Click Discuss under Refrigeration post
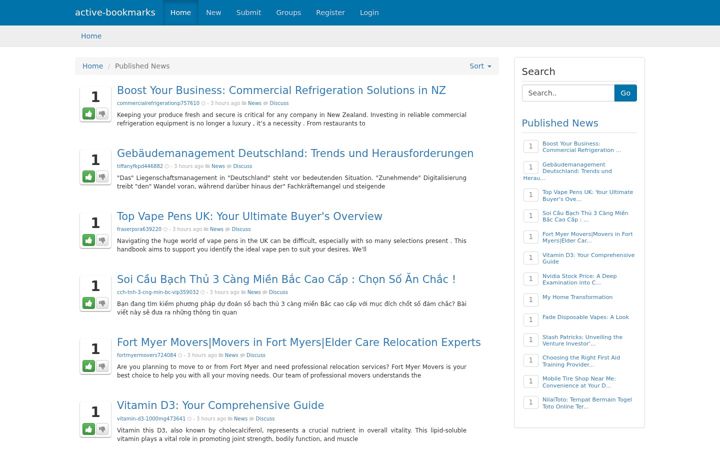This screenshot has height=450, width=720. tap(279, 103)
